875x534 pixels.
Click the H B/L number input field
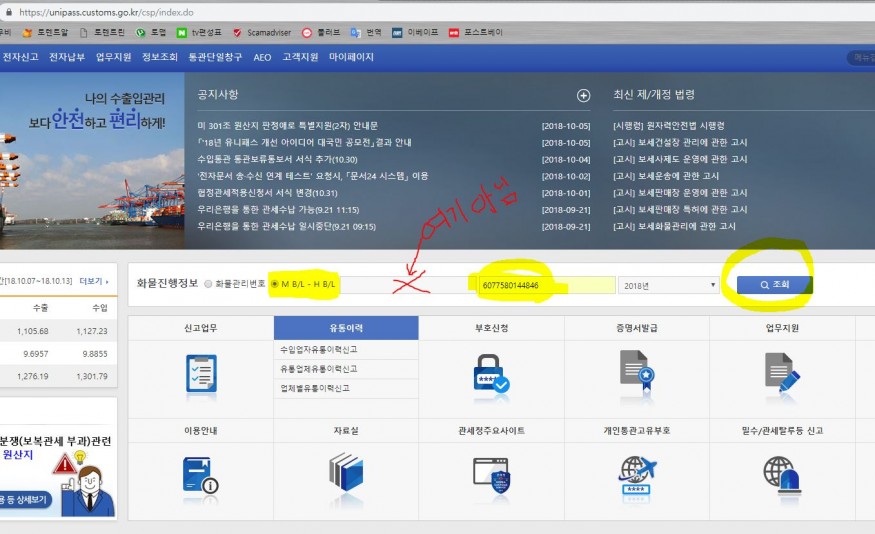pyautogui.click(x=546, y=285)
